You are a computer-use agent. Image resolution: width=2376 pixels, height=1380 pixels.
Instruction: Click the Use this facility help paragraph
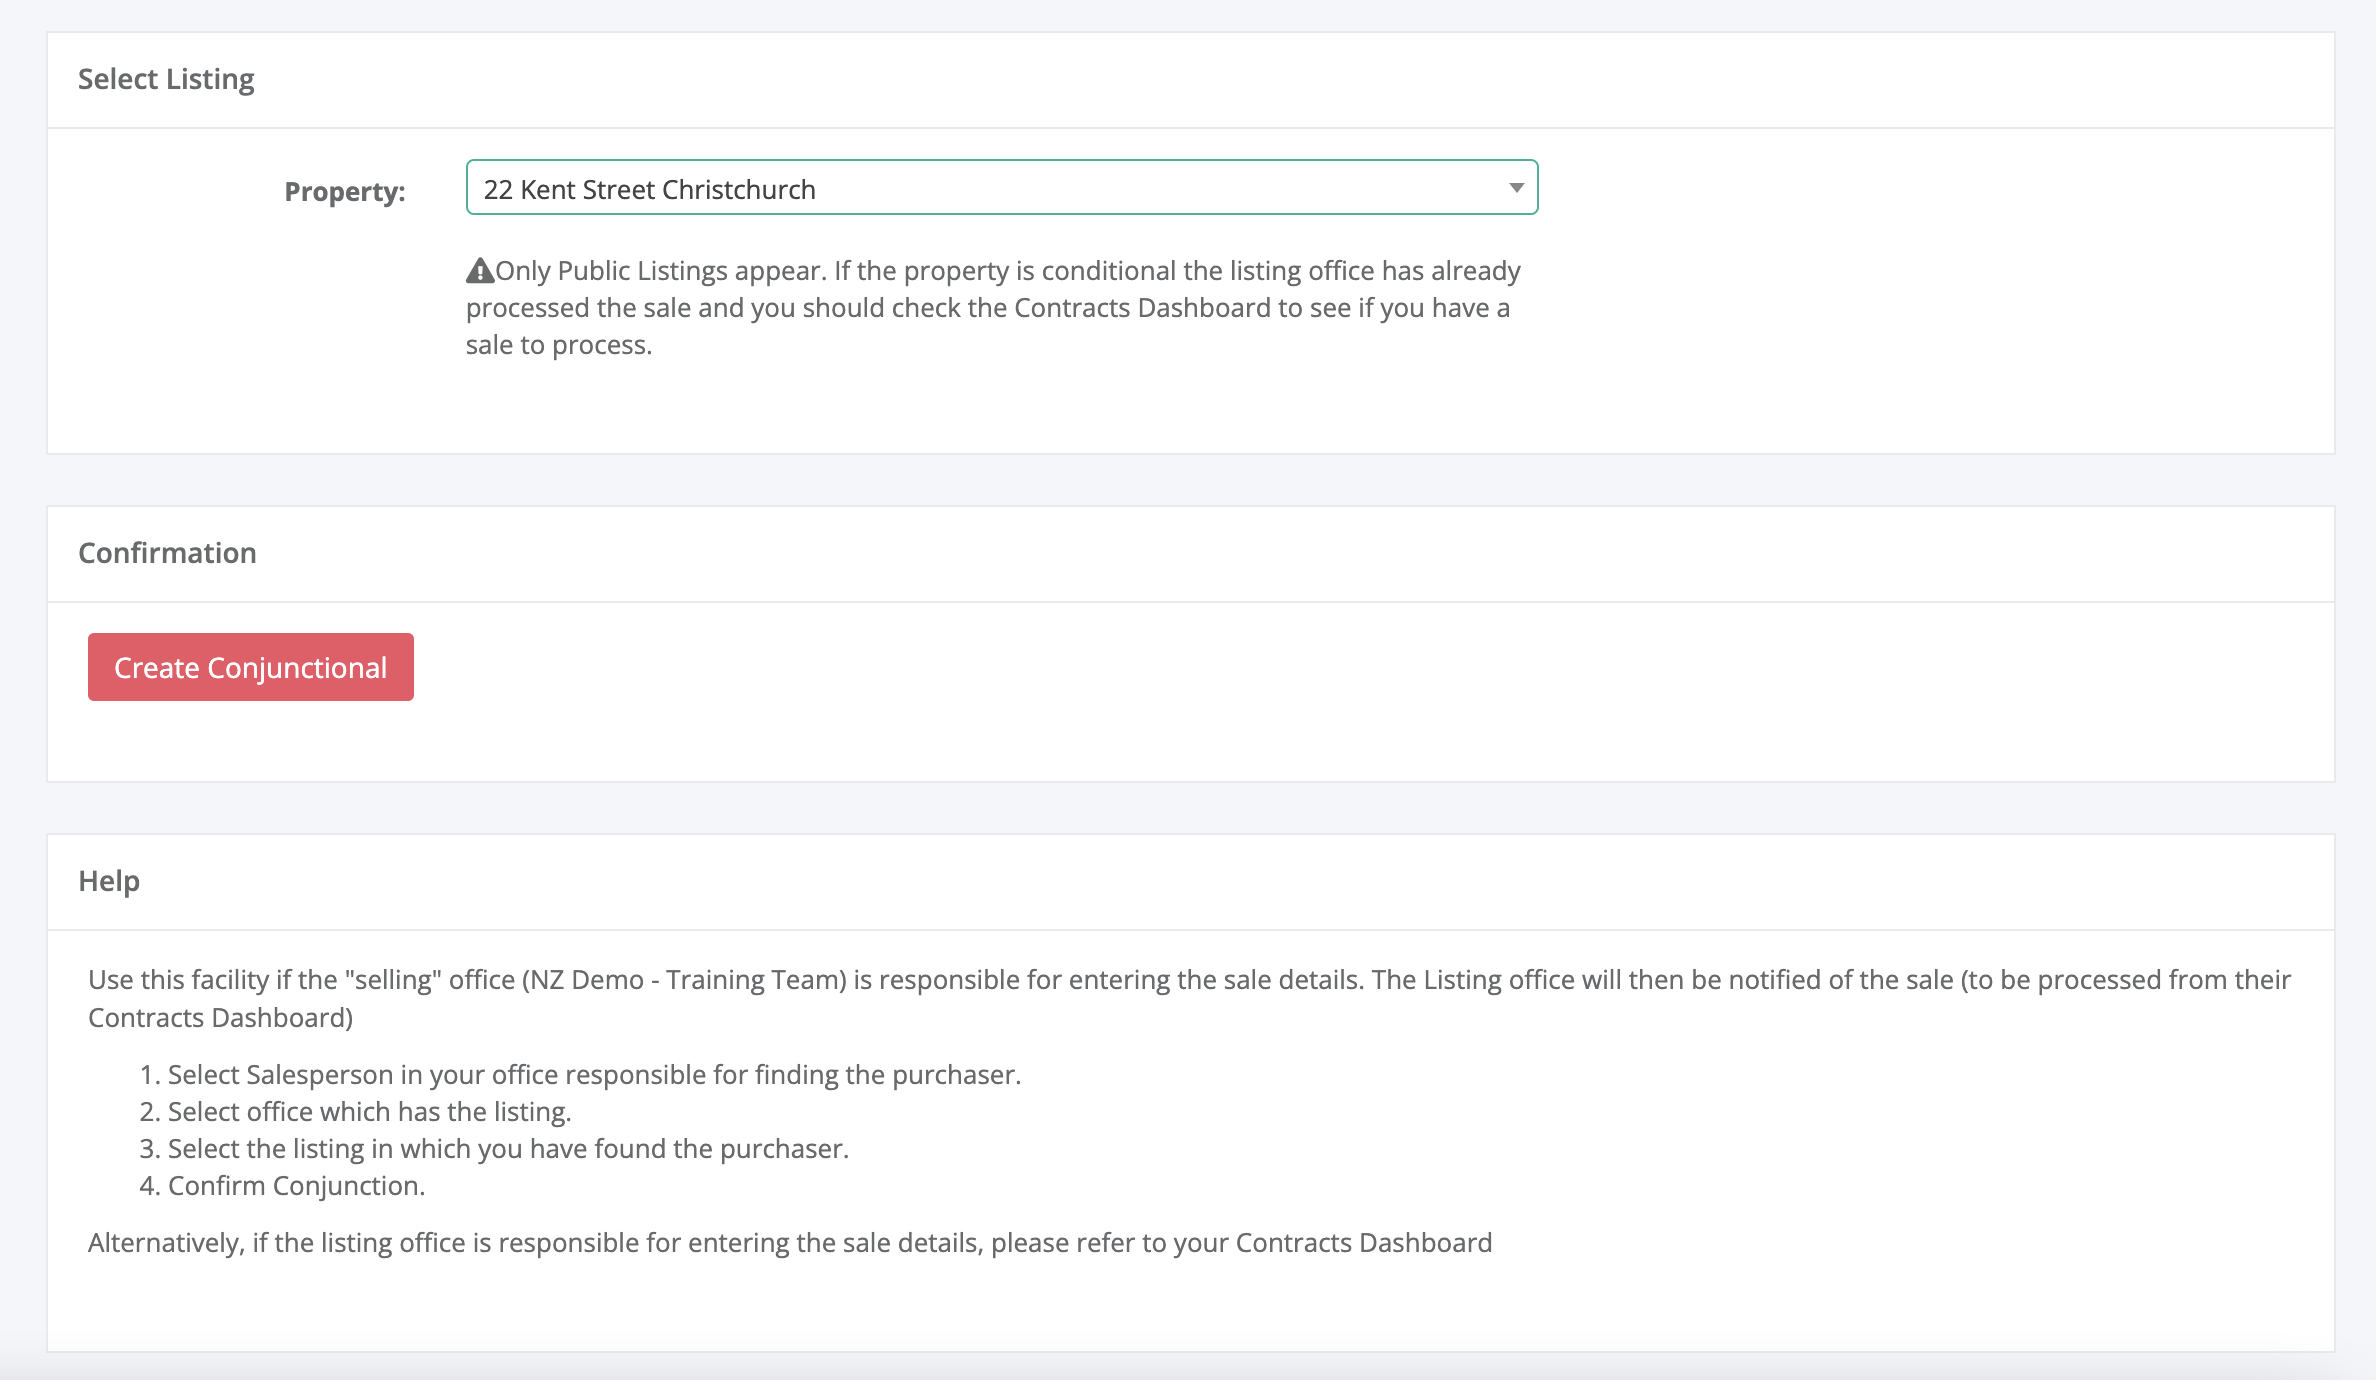[x=1188, y=980]
